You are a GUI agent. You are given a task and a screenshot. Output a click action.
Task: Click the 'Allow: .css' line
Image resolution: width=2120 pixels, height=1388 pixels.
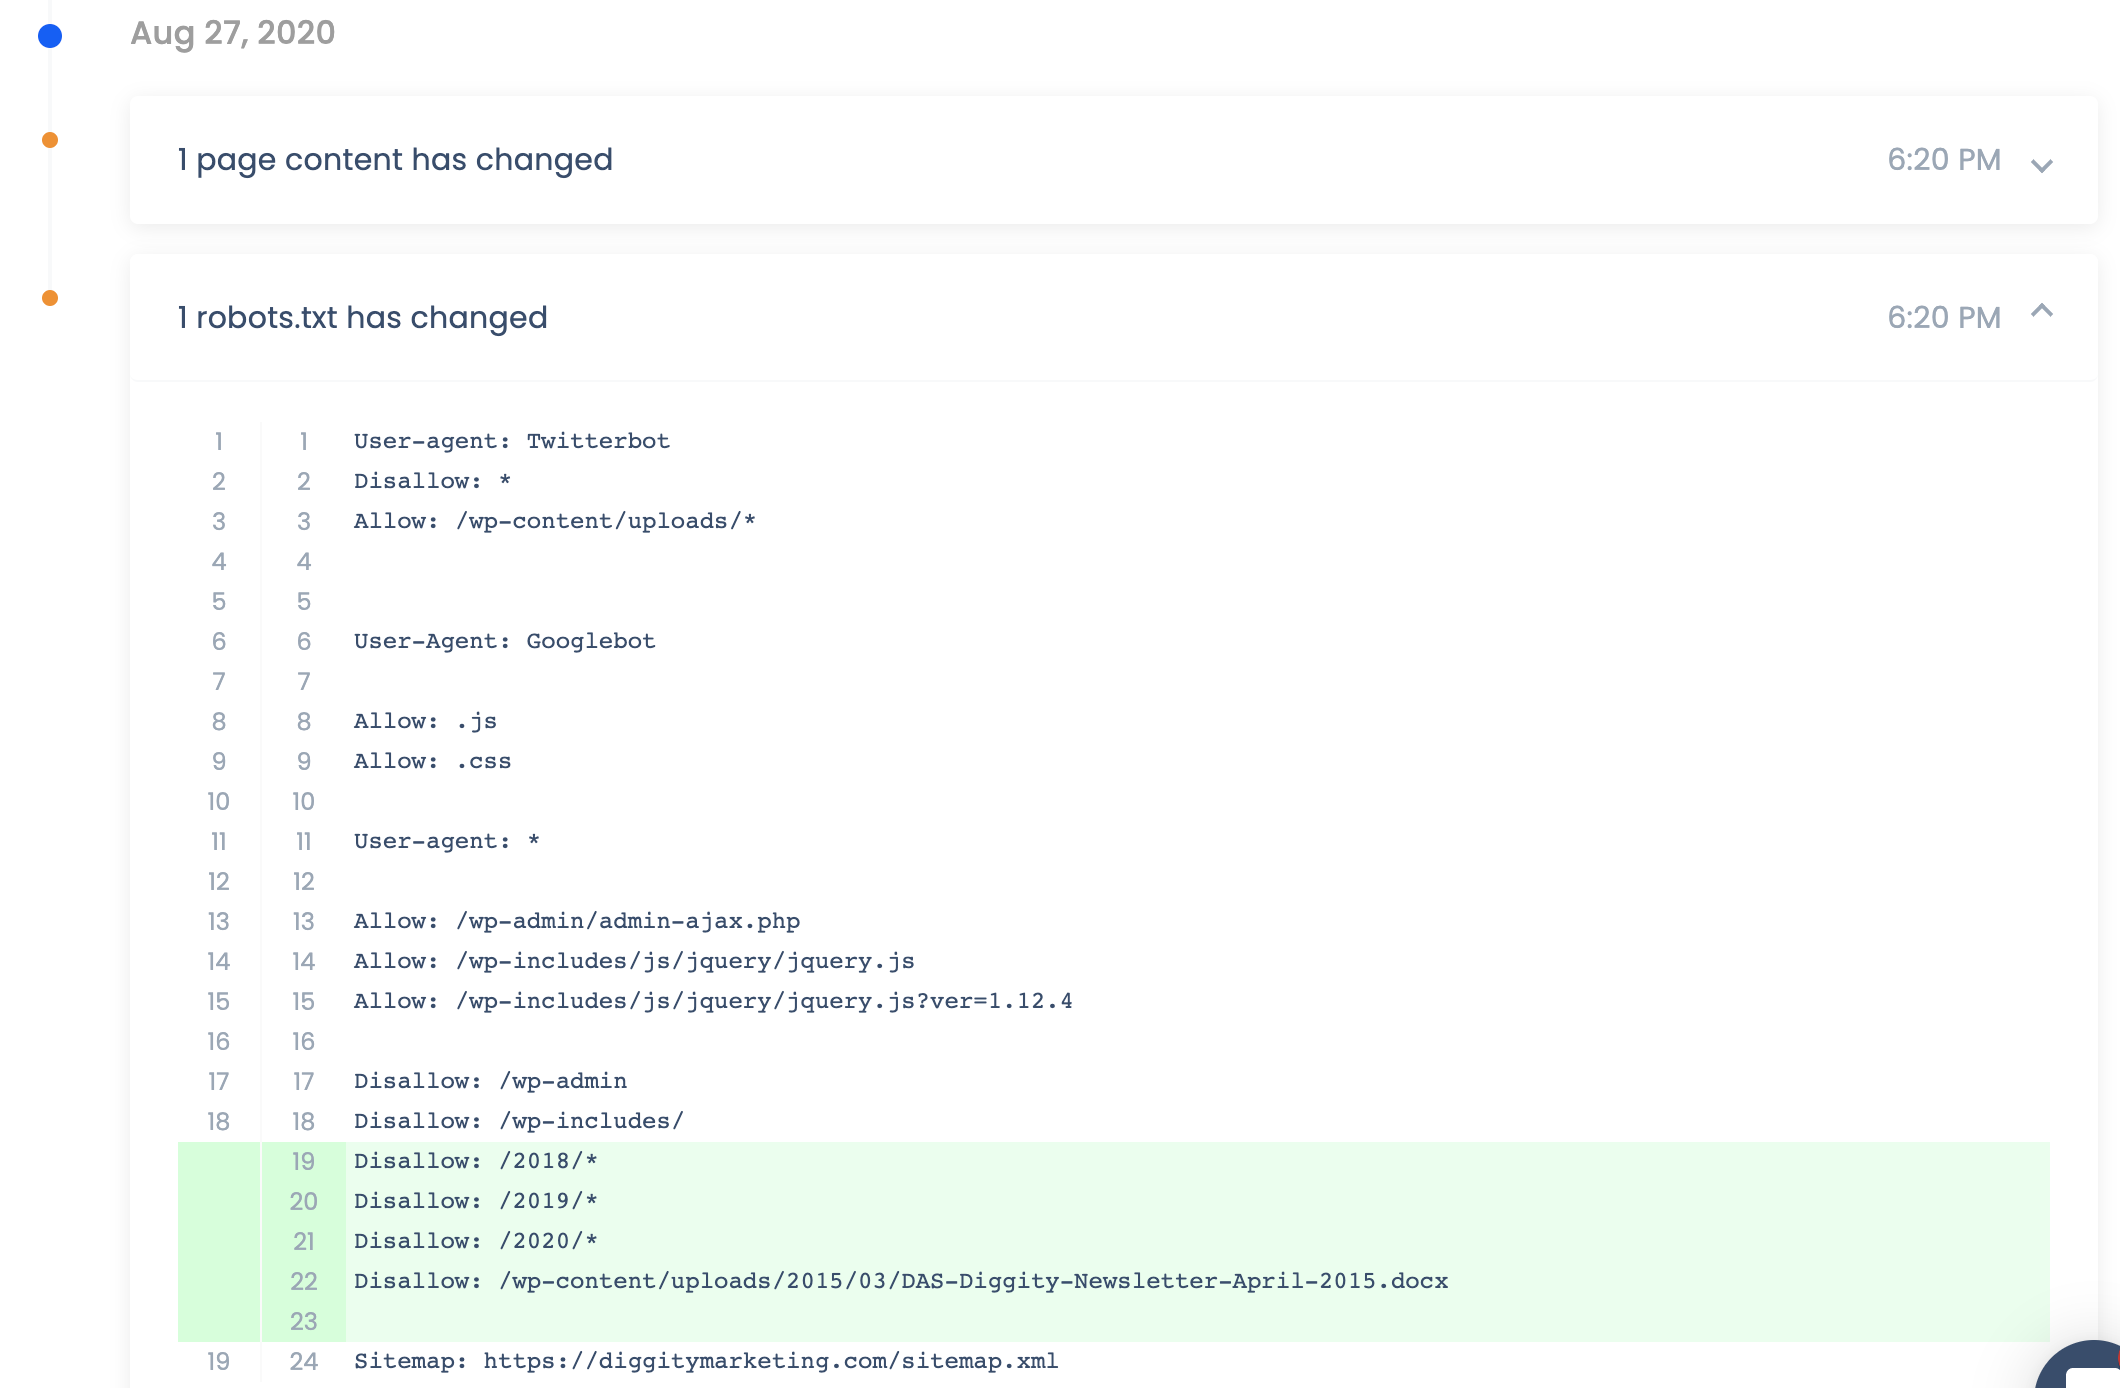(x=432, y=761)
